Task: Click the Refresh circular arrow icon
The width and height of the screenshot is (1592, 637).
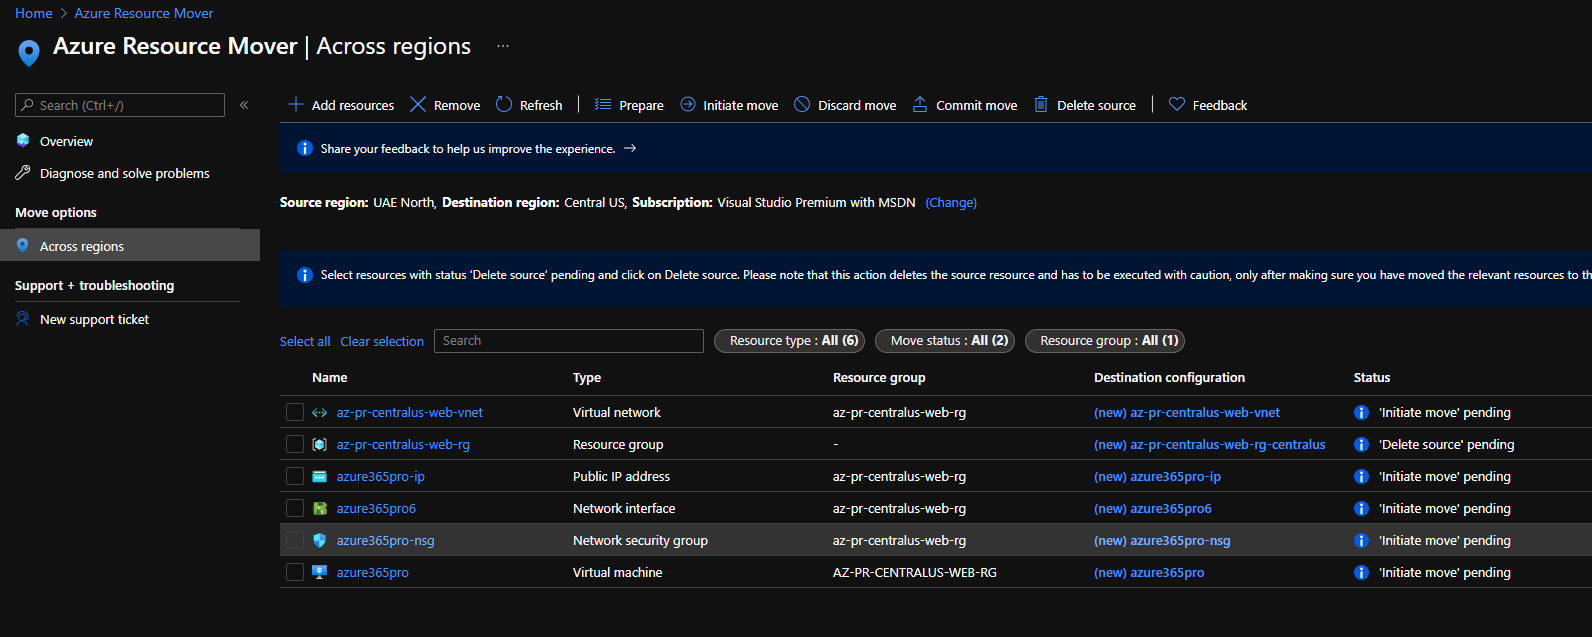Action: point(504,104)
